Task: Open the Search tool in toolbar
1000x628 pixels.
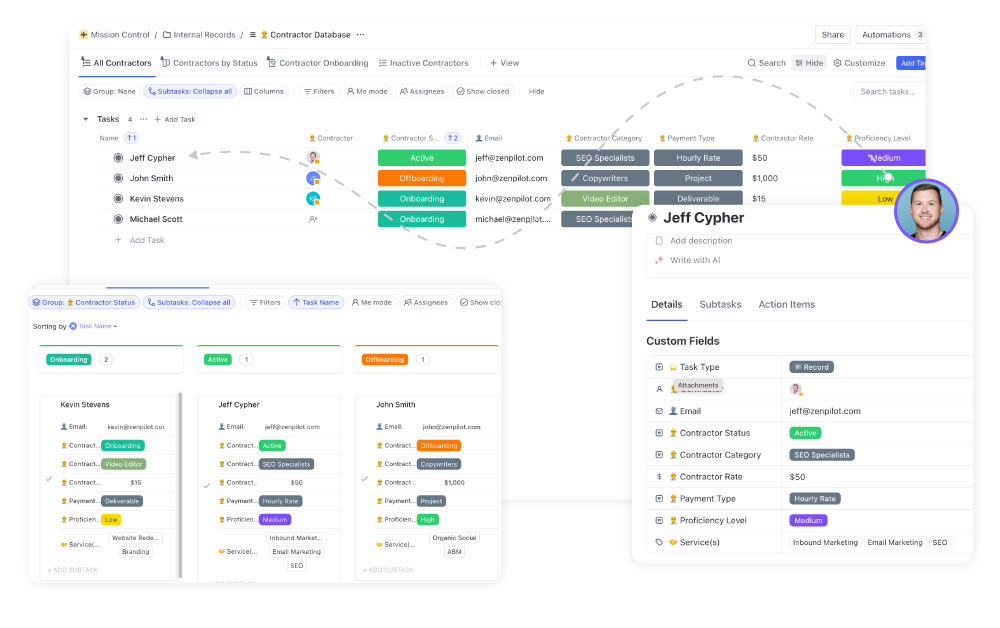Action: [x=766, y=62]
